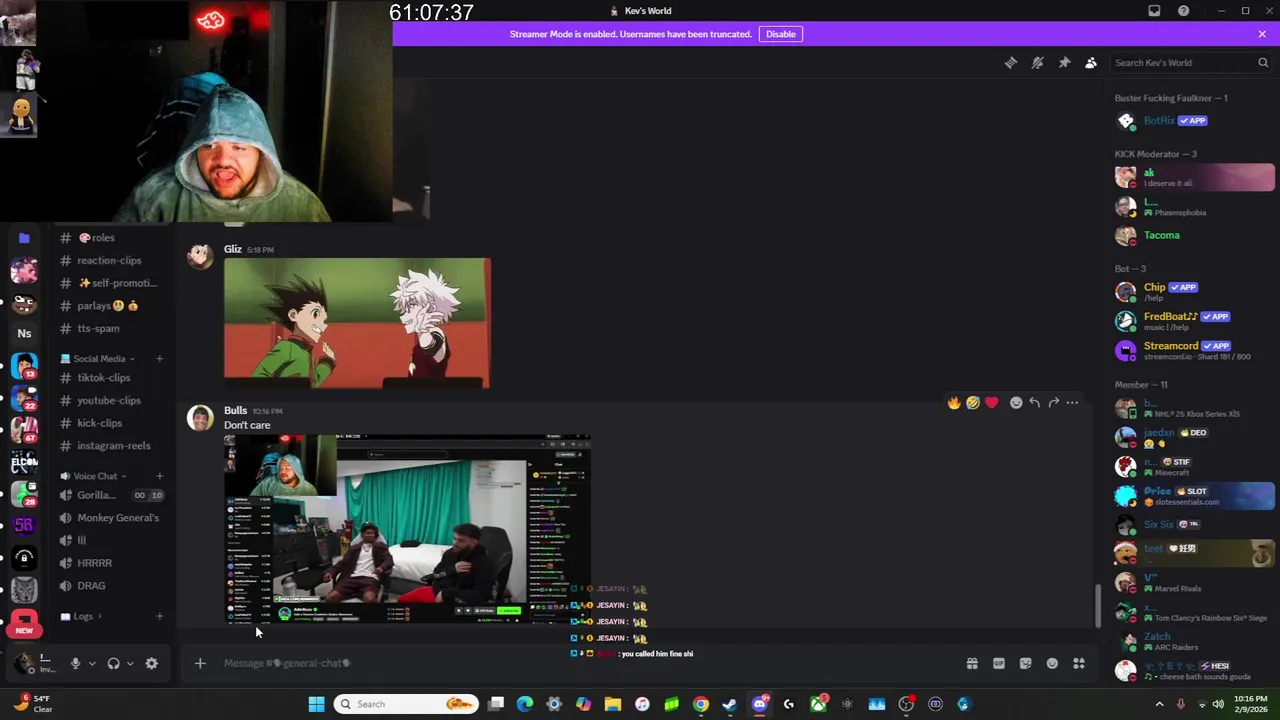Dismiss the Streamer Mode banner
Screen dimensions: 1280x720
tap(1262, 34)
